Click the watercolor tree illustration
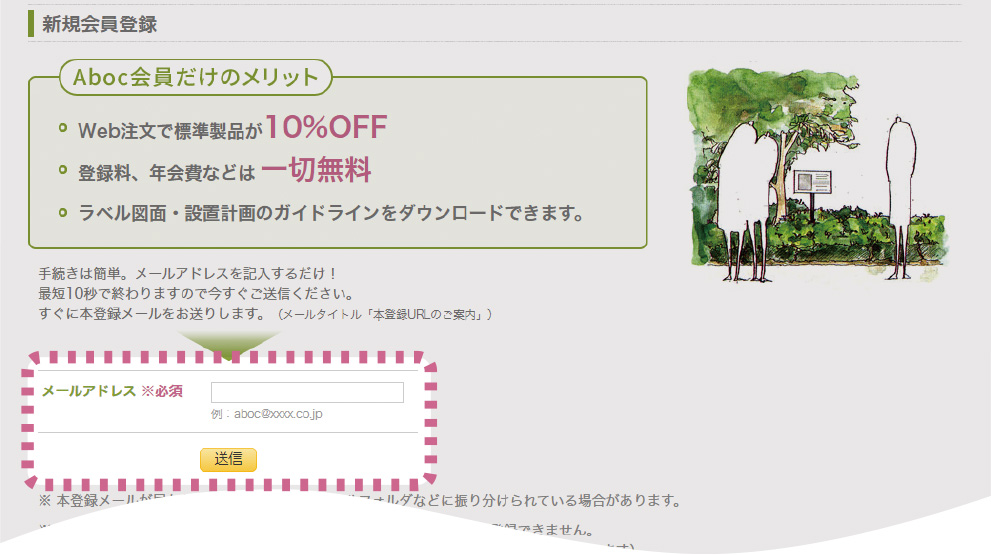Viewport: 991px width, 555px height. click(815, 170)
